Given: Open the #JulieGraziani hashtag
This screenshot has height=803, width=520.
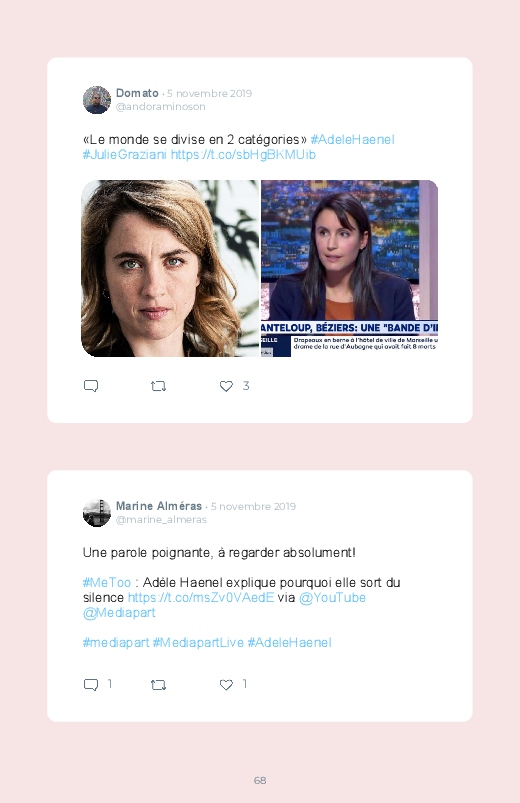Looking at the screenshot, I should pyautogui.click(x=124, y=155).
